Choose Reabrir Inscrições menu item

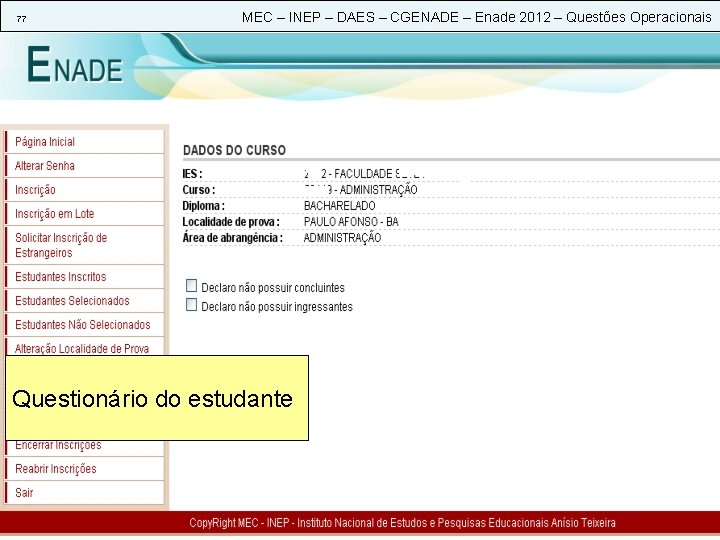pyautogui.click(x=84, y=469)
